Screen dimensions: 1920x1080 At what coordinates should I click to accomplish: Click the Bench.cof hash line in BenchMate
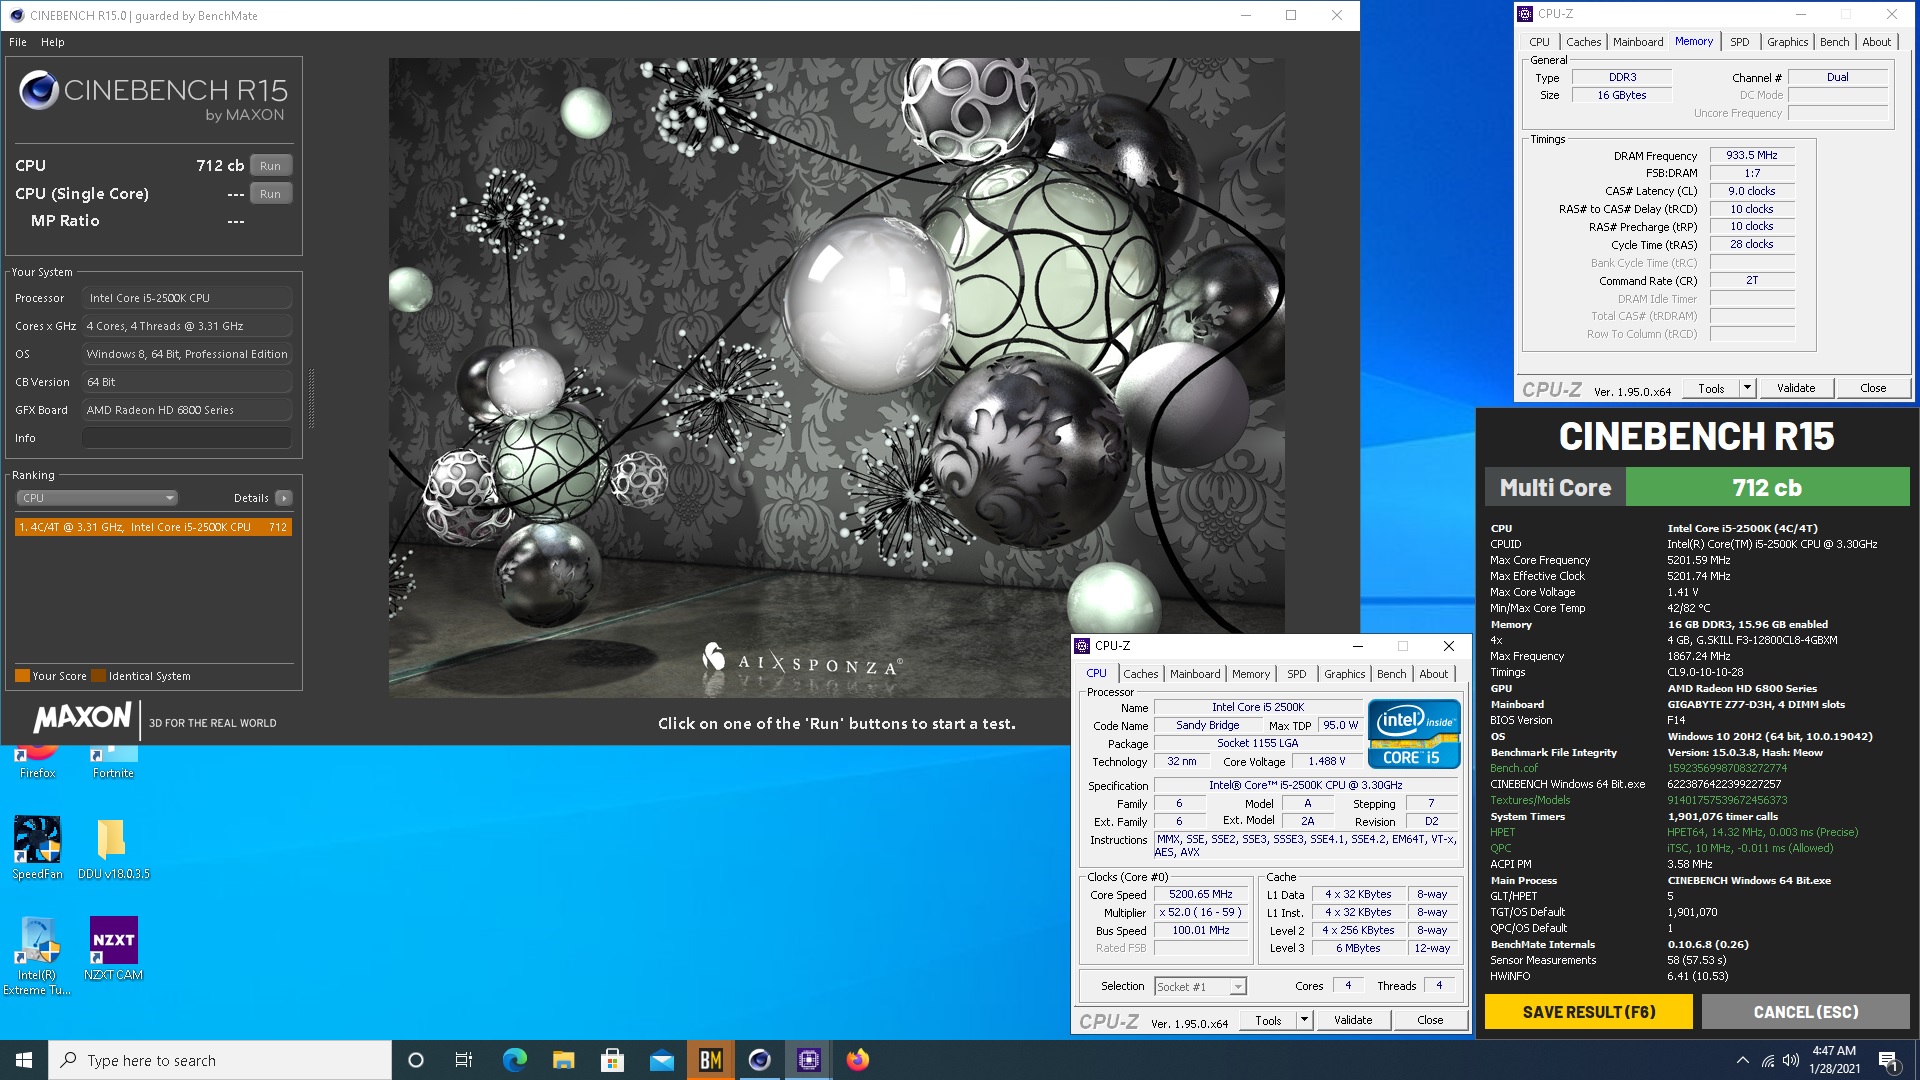coord(1637,768)
